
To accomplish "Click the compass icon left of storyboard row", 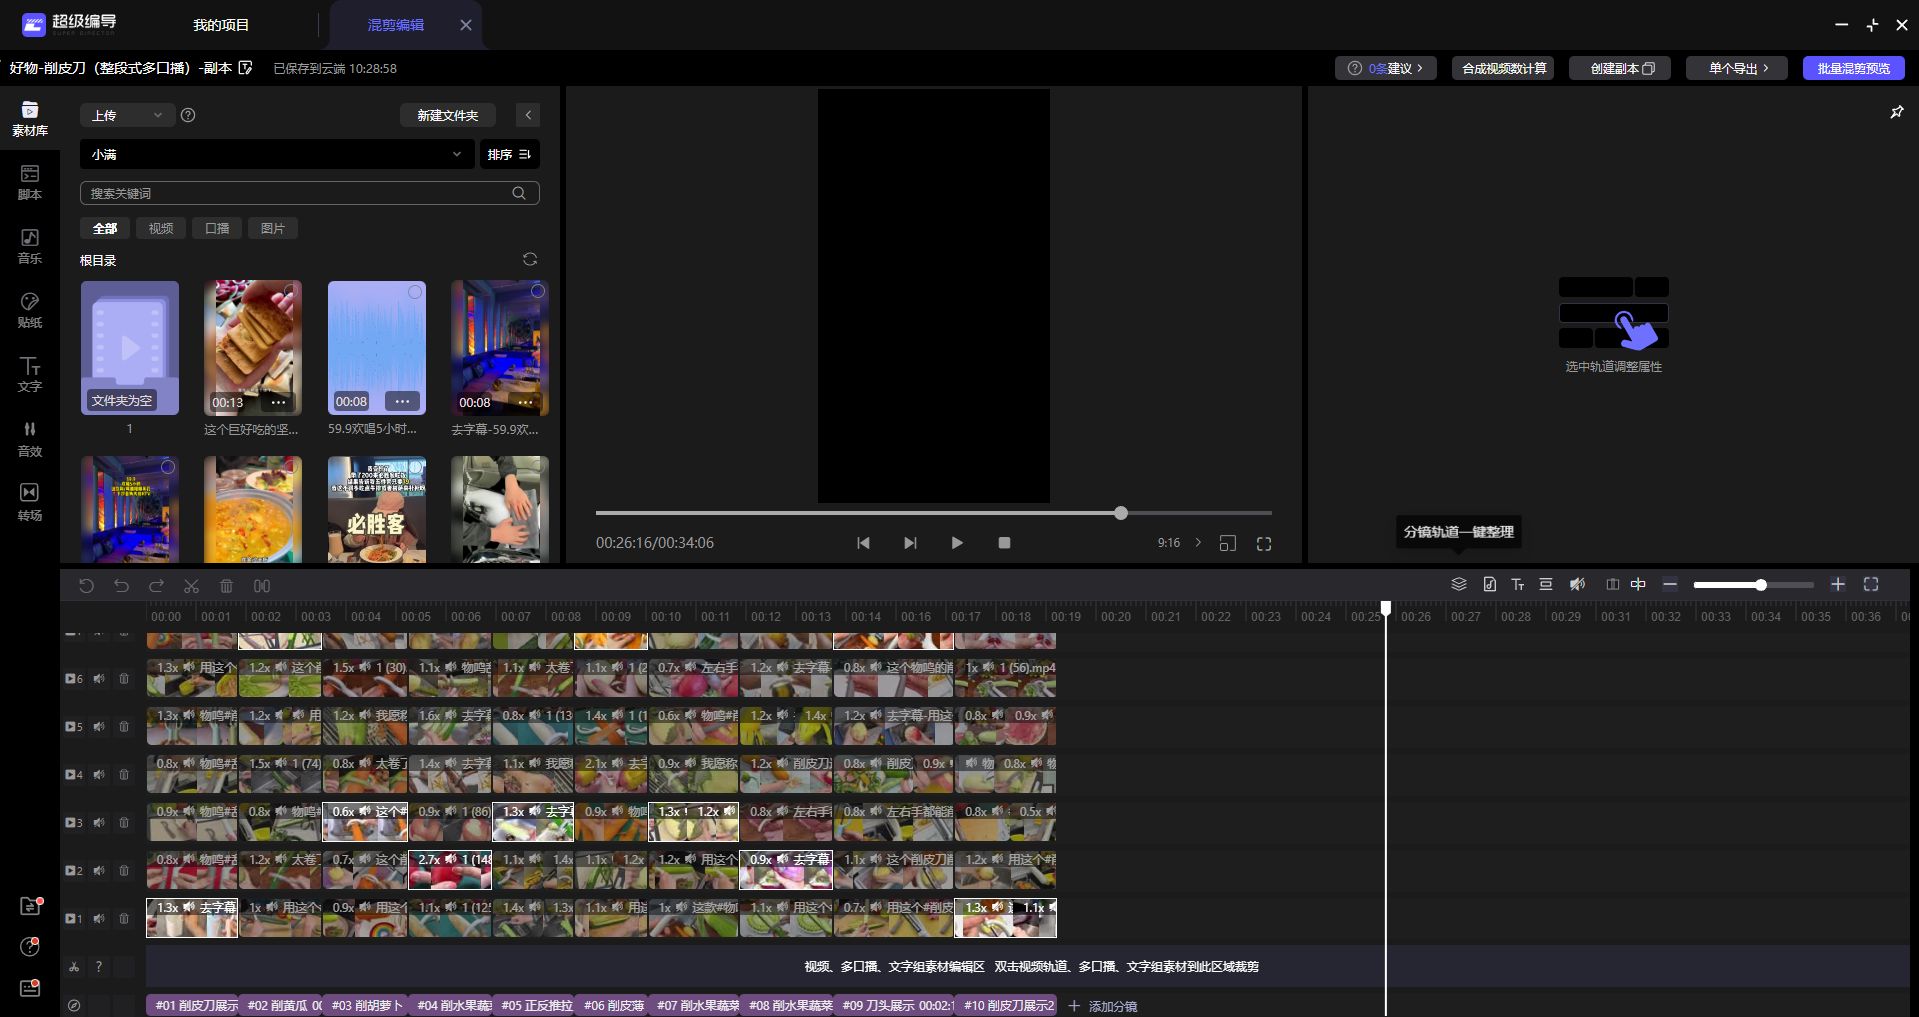I will point(74,1005).
